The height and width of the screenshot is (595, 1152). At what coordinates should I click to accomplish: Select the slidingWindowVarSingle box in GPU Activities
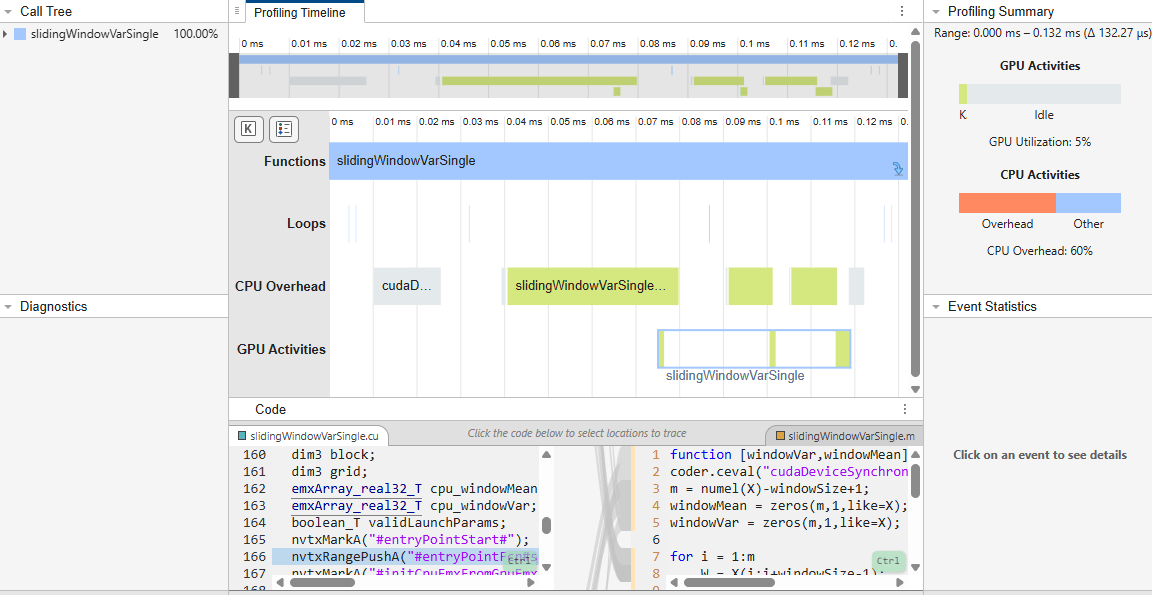(x=754, y=349)
